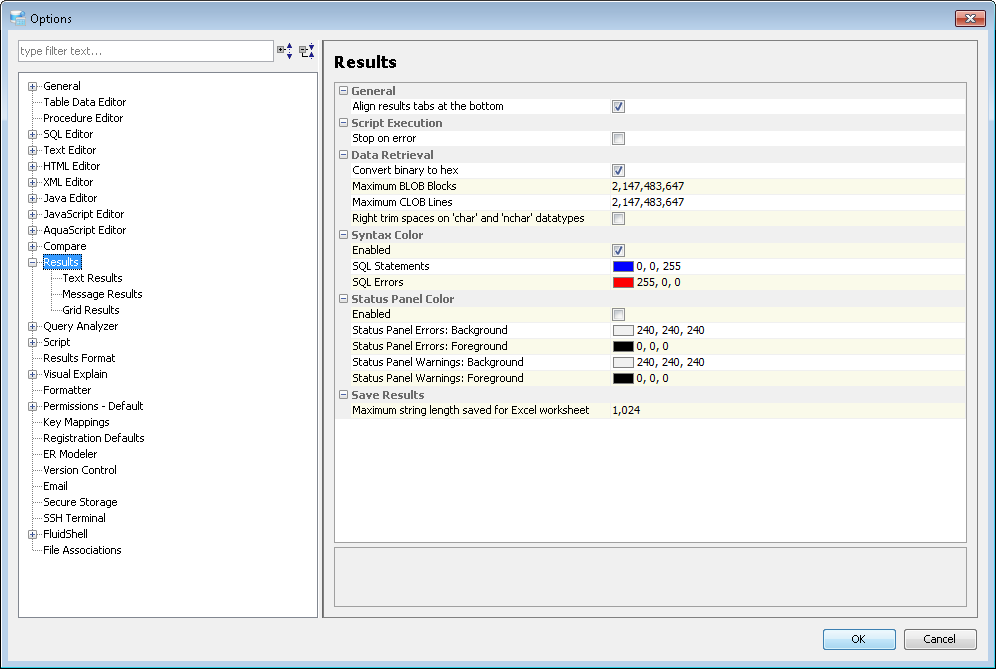Select Version Control in the tree
The width and height of the screenshot is (996, 669).
(x=80, y=470)
